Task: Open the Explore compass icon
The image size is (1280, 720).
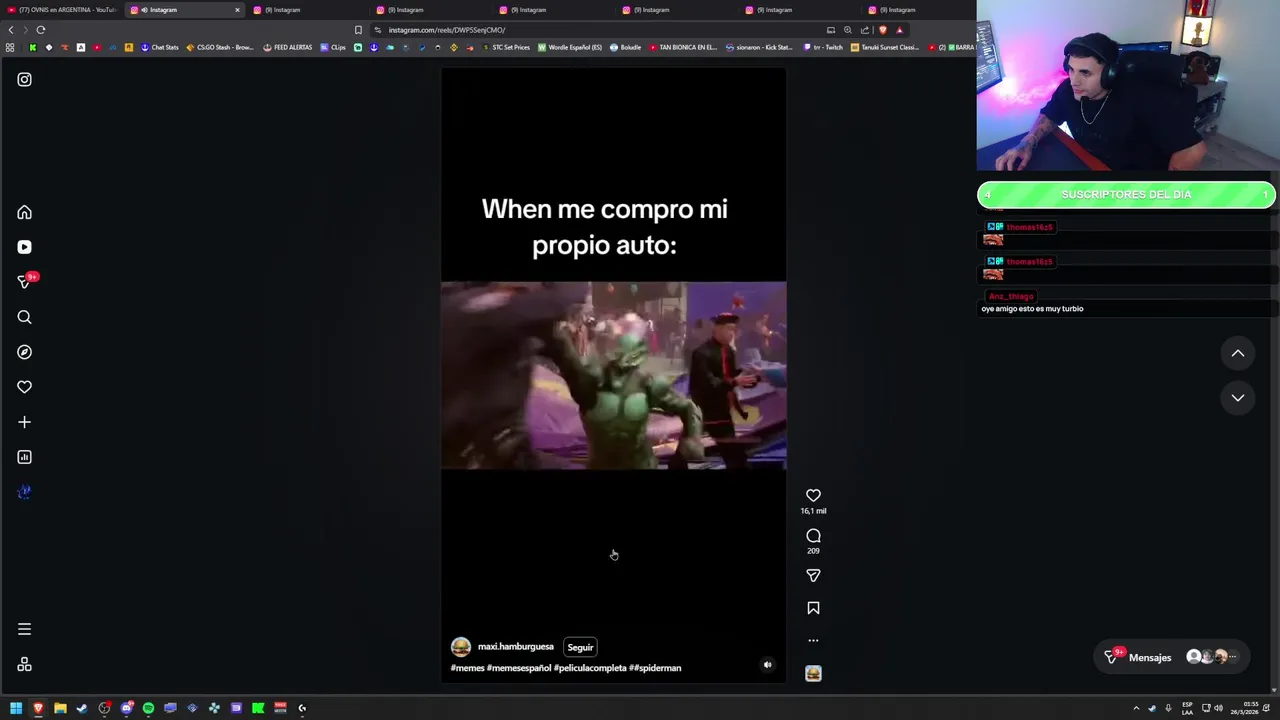Action: coord(24,352)
